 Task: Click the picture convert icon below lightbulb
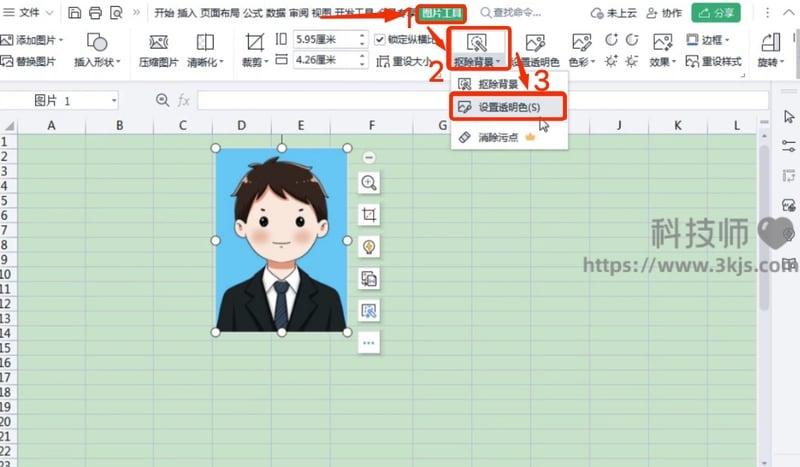[369, 279]
